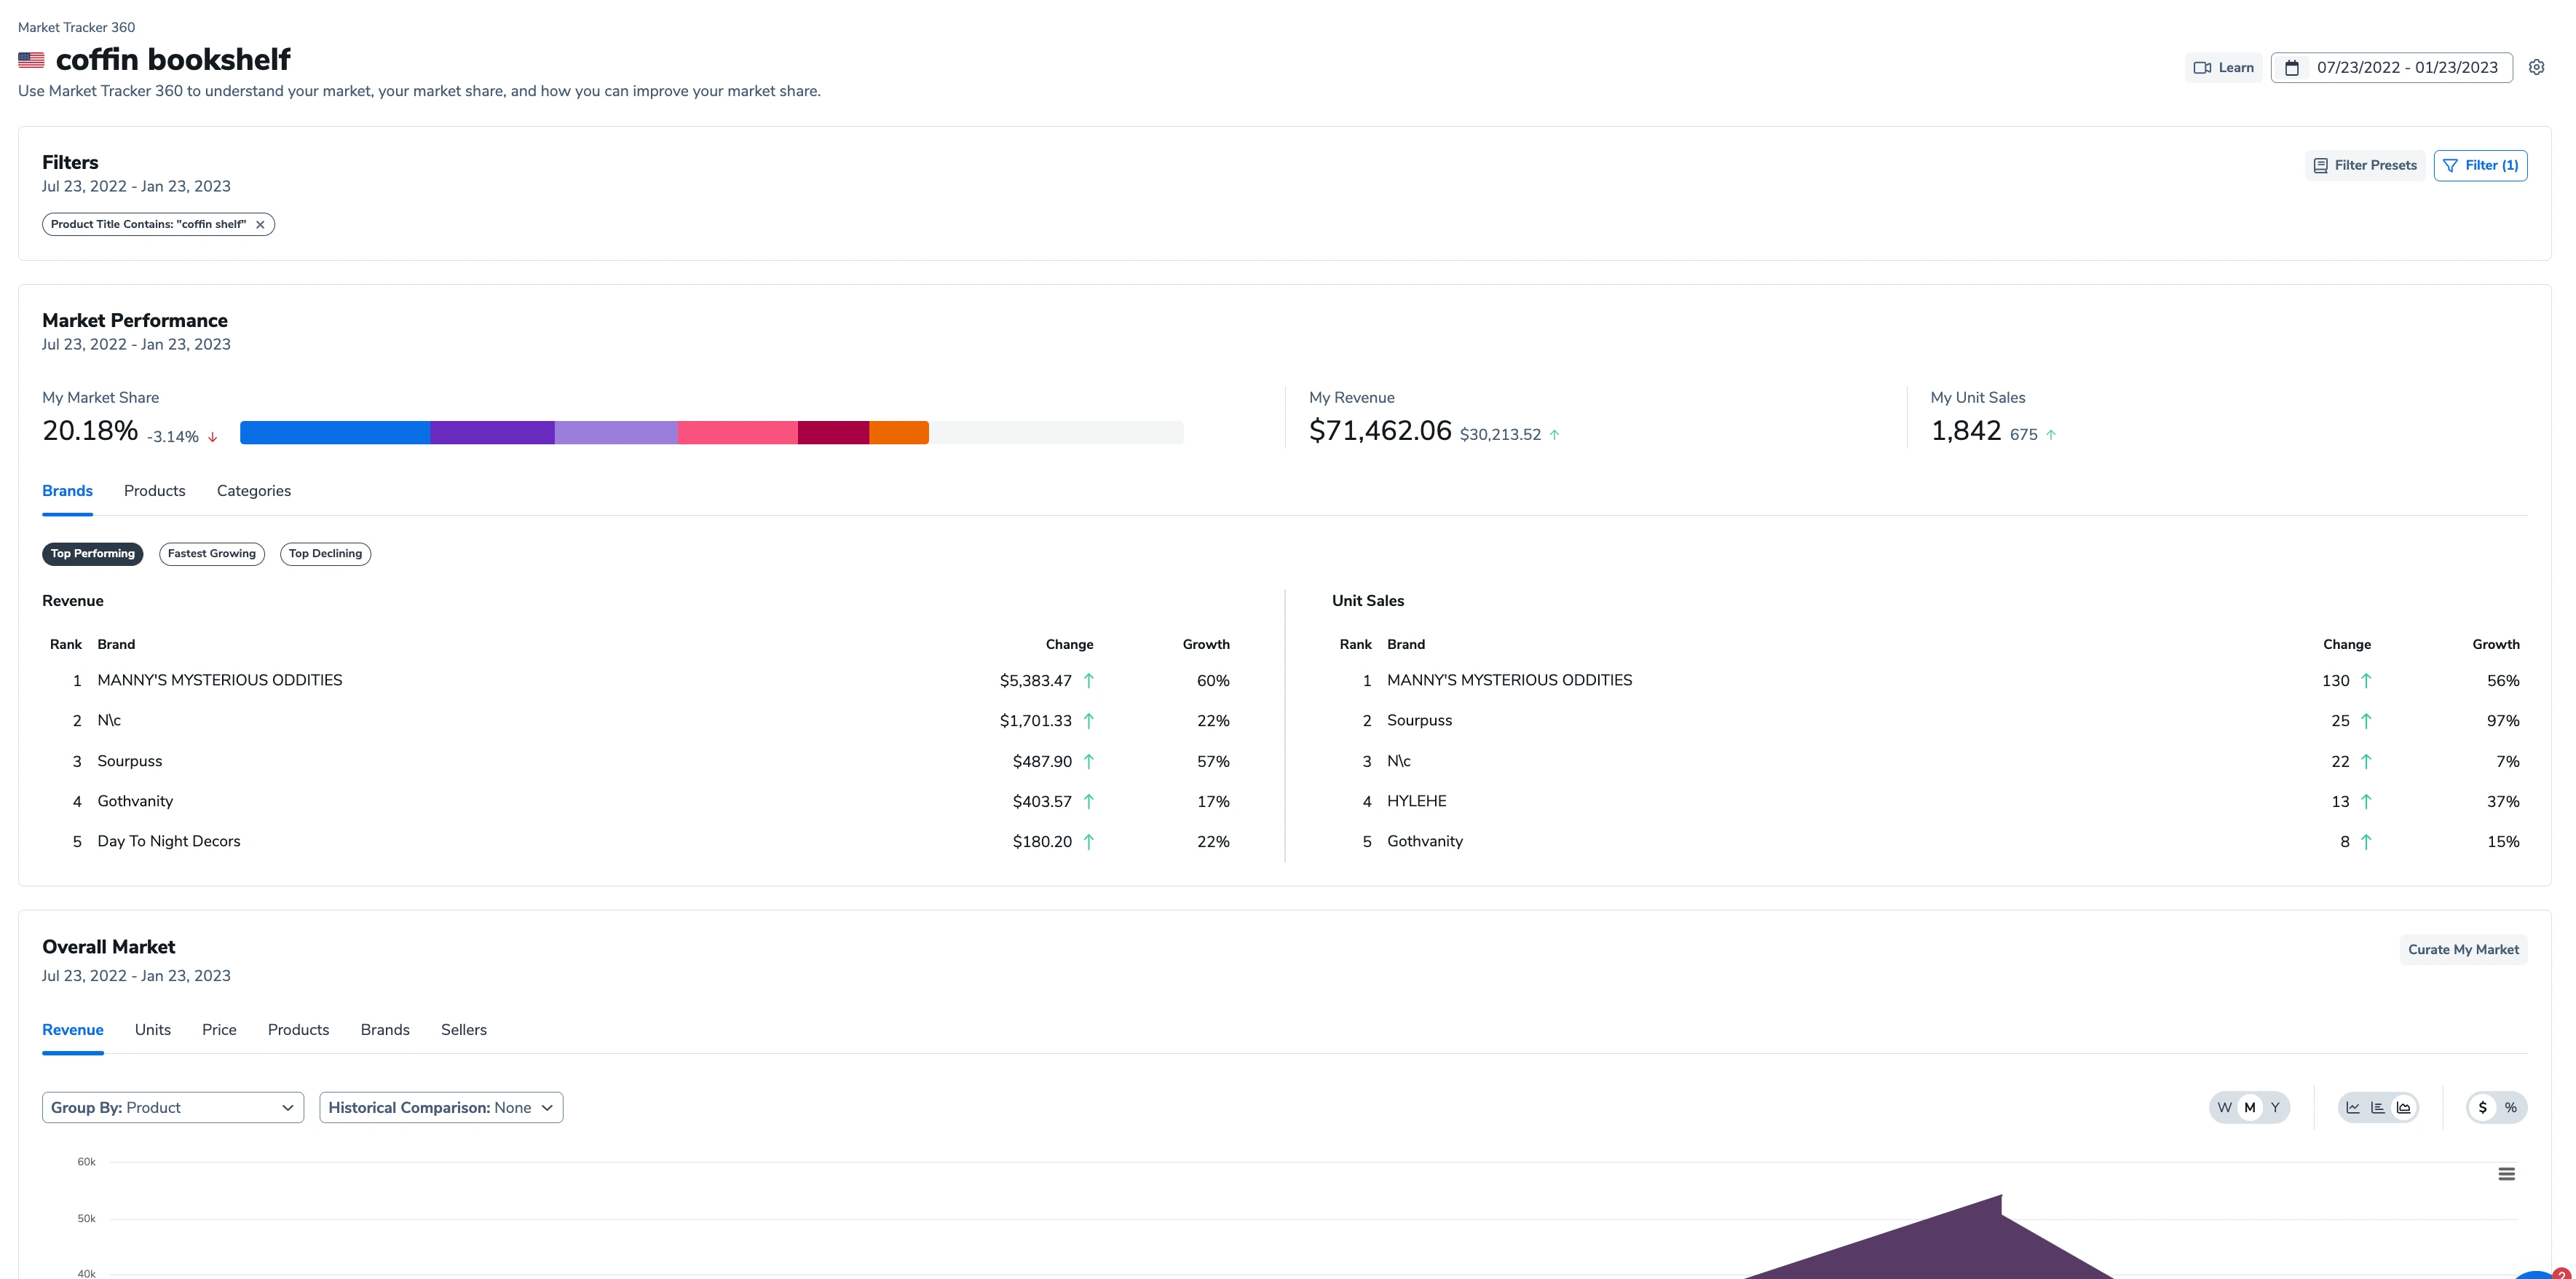2576x1279 pixels.
Task: Switch time granularity to weekly (W)
Action: 2224,1107
